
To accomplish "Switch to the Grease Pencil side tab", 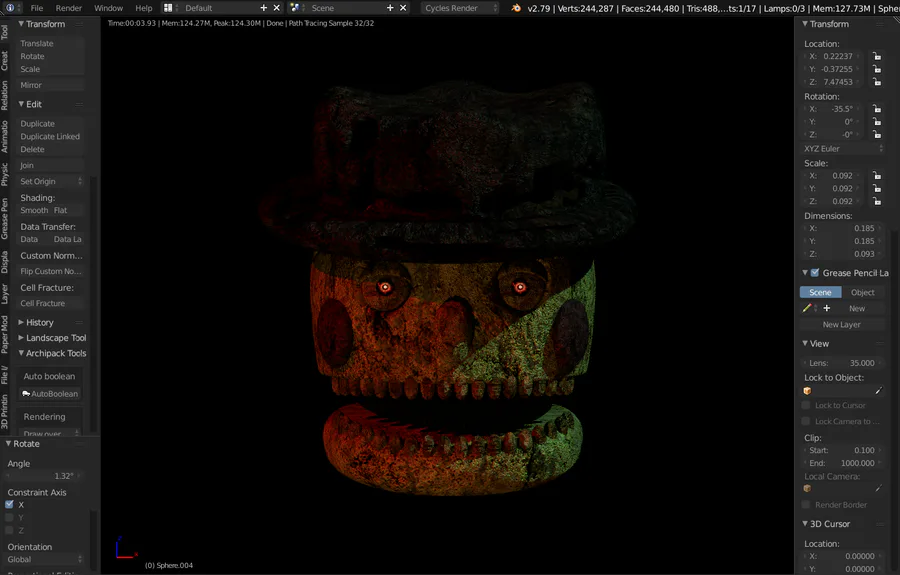I will pyautogui.click(x=5, y=219).
